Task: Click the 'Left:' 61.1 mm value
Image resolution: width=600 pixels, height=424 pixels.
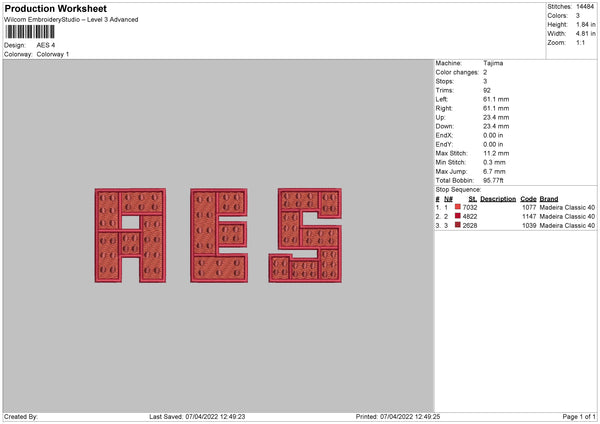Action: [496, 99]
